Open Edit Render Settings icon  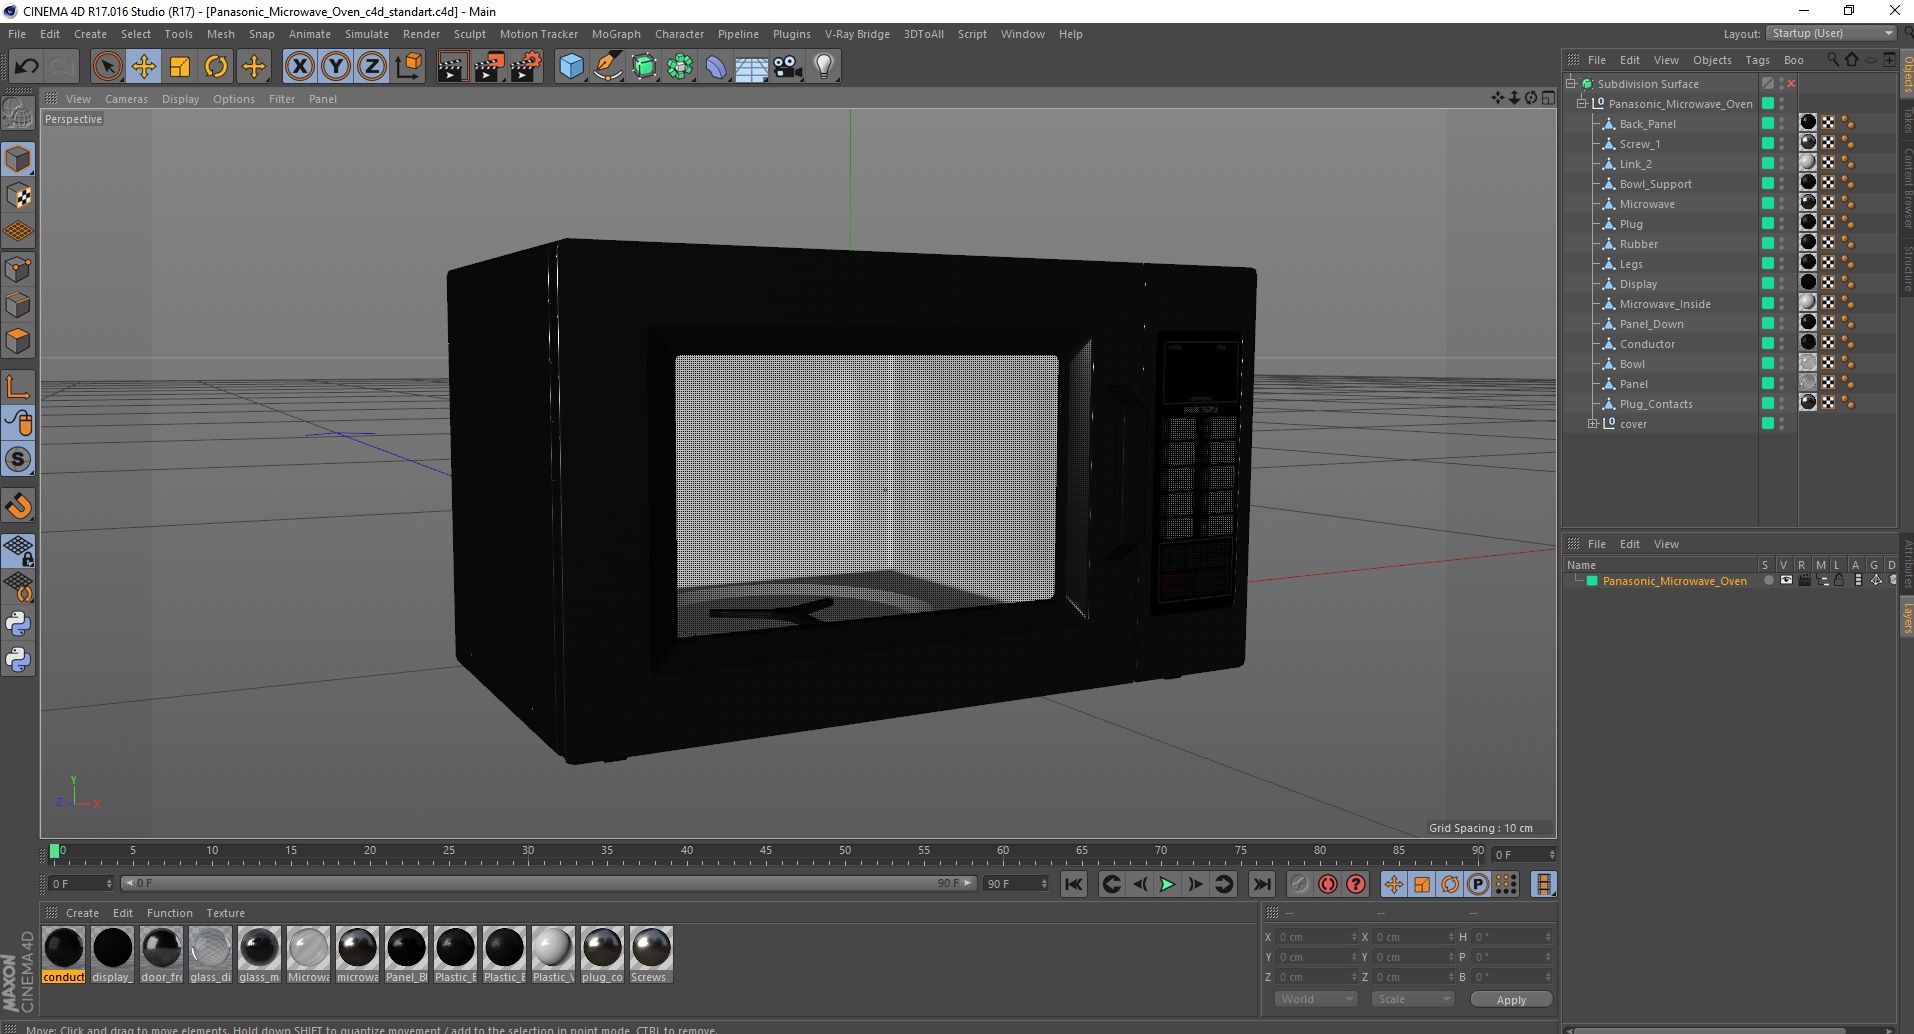click(525, 67)
